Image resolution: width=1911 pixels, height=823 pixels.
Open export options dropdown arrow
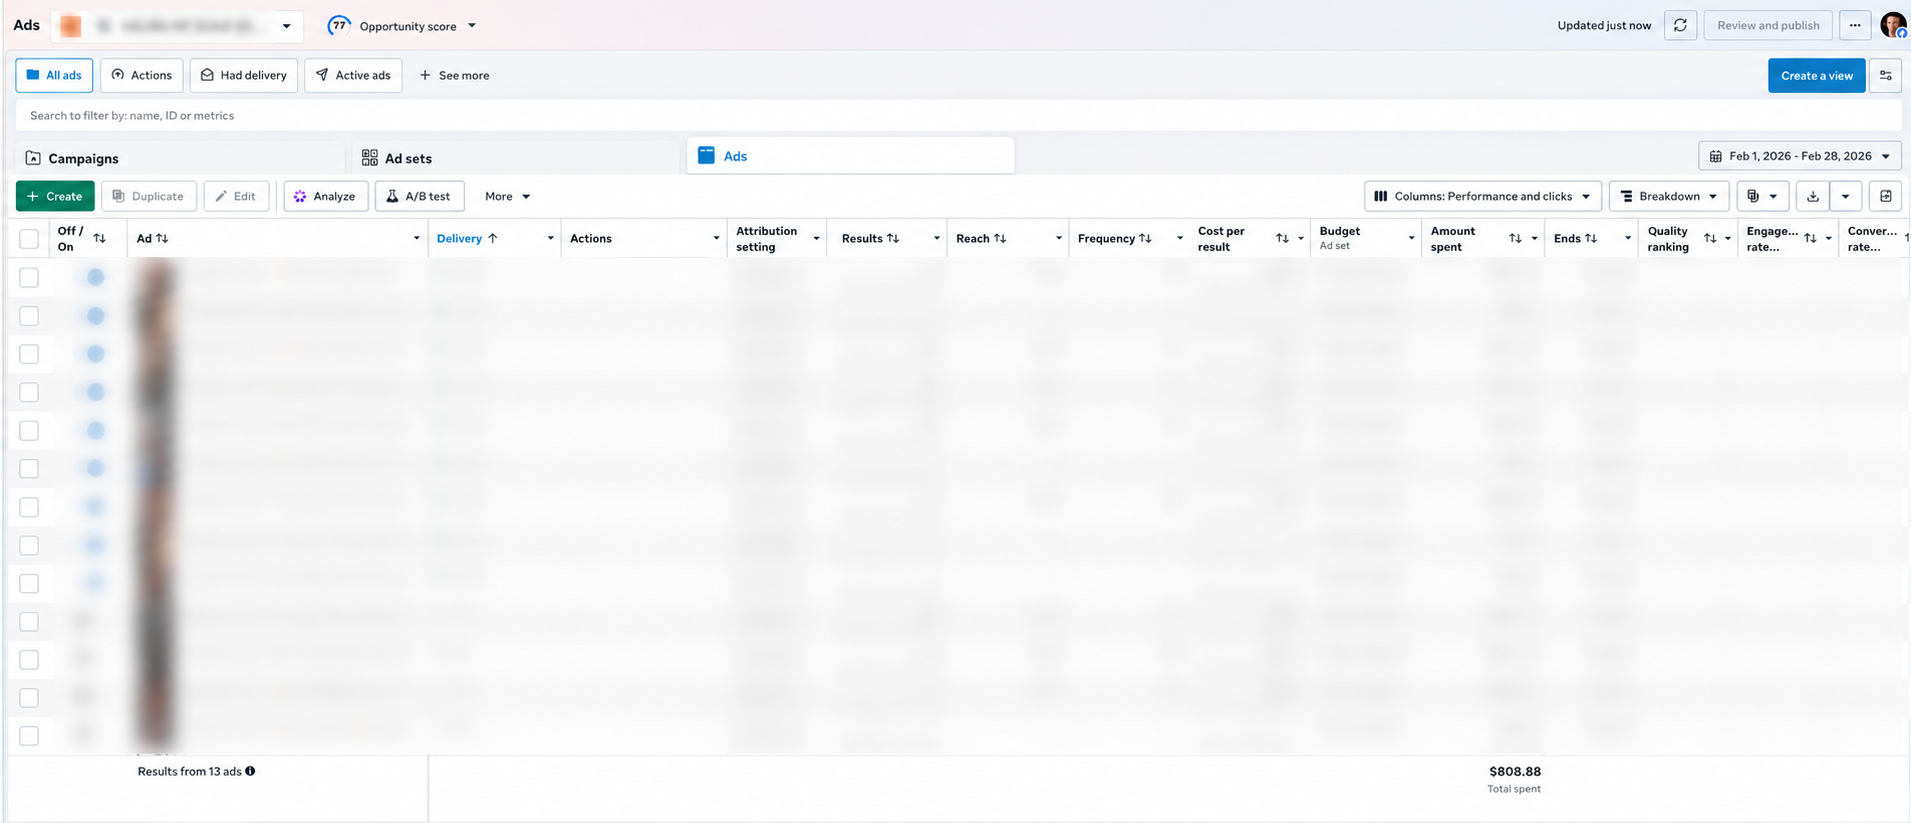coord(1845,197)
